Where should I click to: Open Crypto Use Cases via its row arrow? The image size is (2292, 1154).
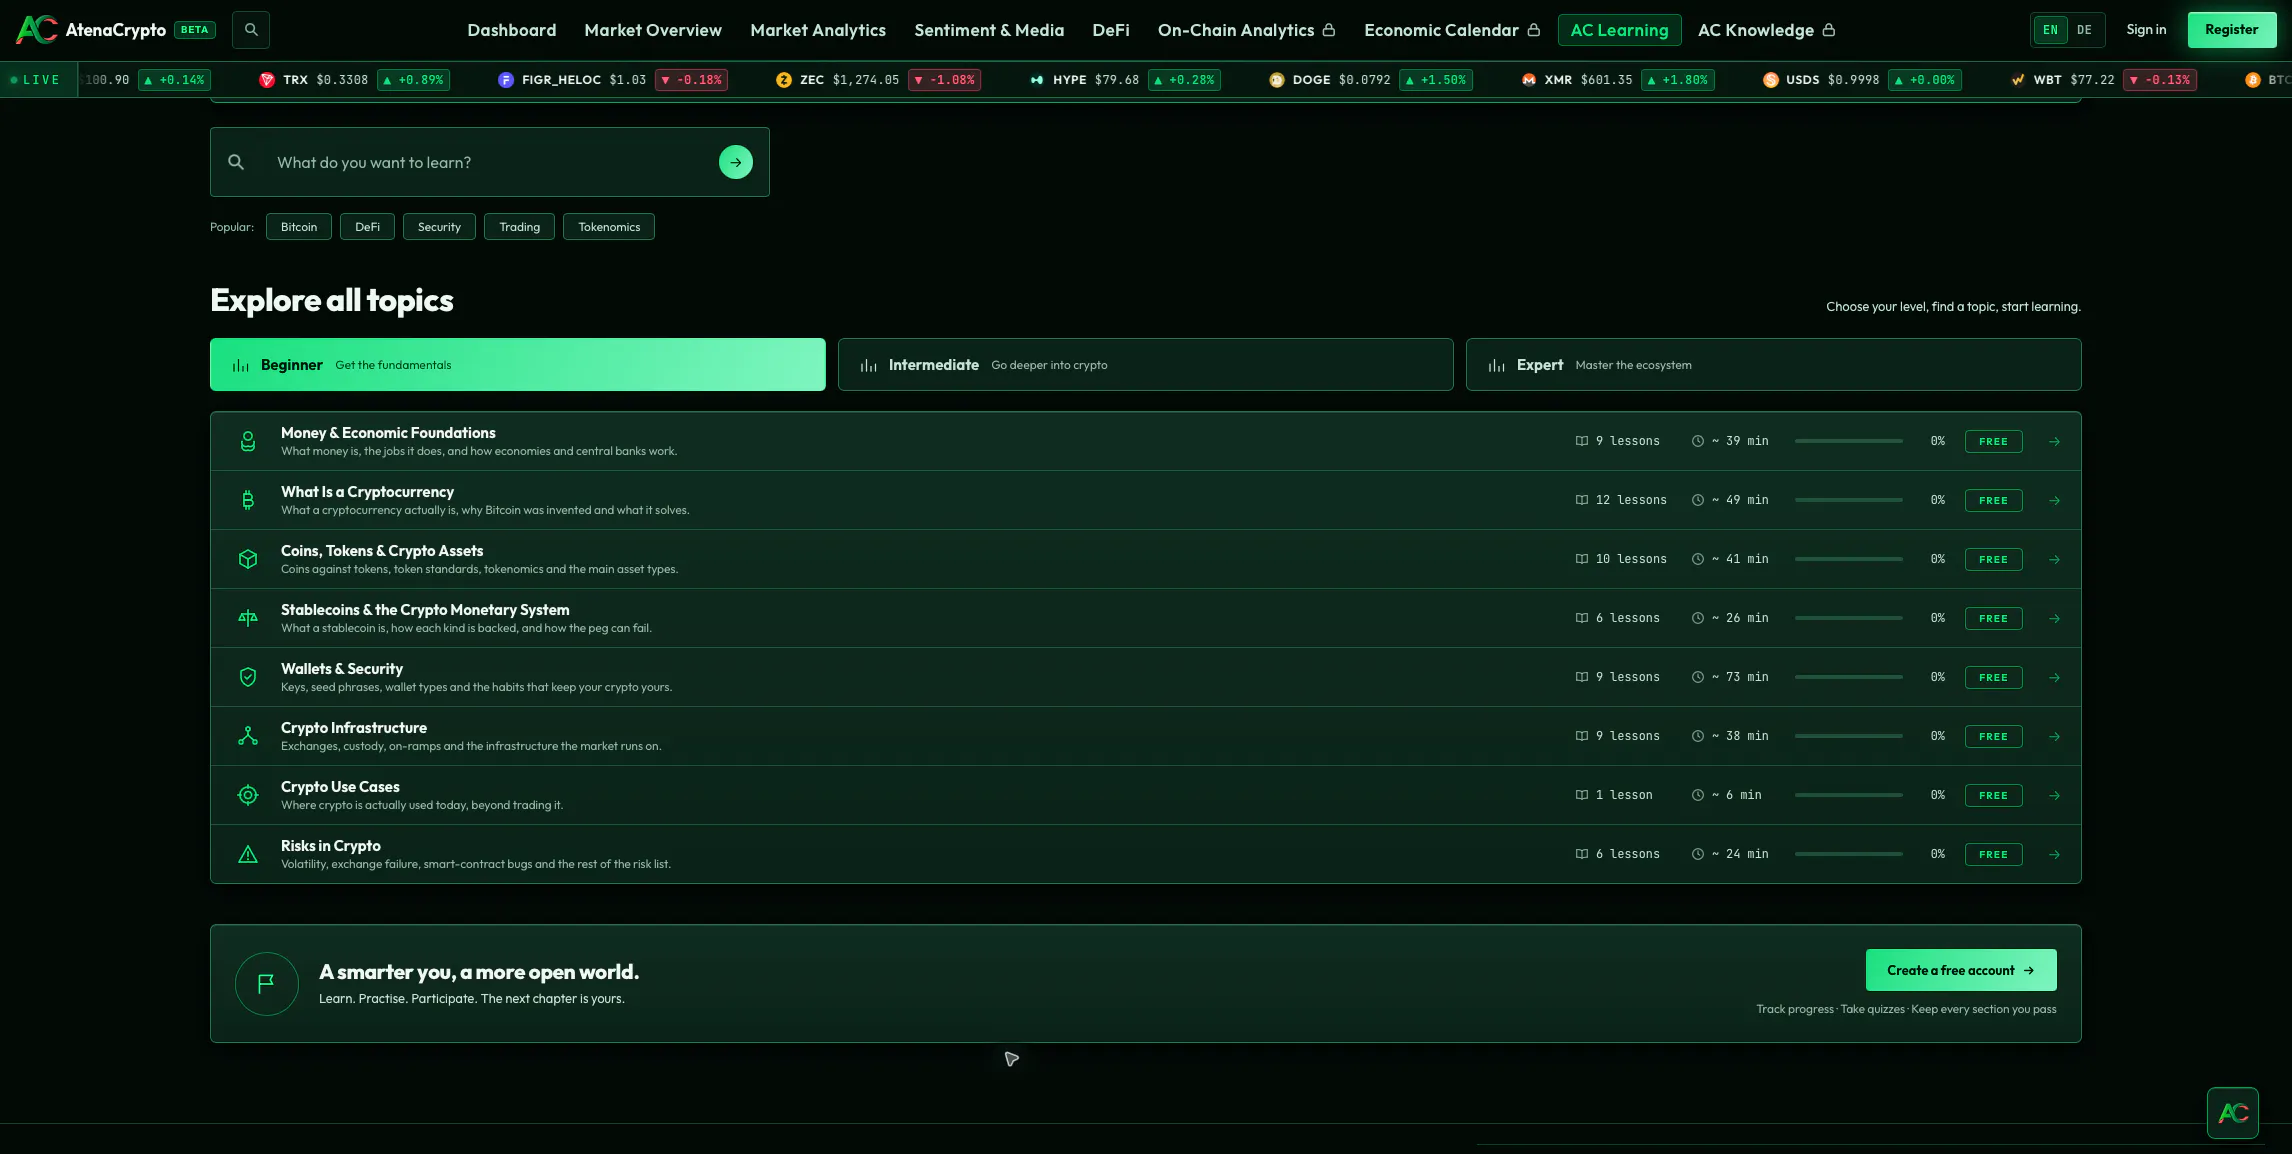click(2054, 795)
